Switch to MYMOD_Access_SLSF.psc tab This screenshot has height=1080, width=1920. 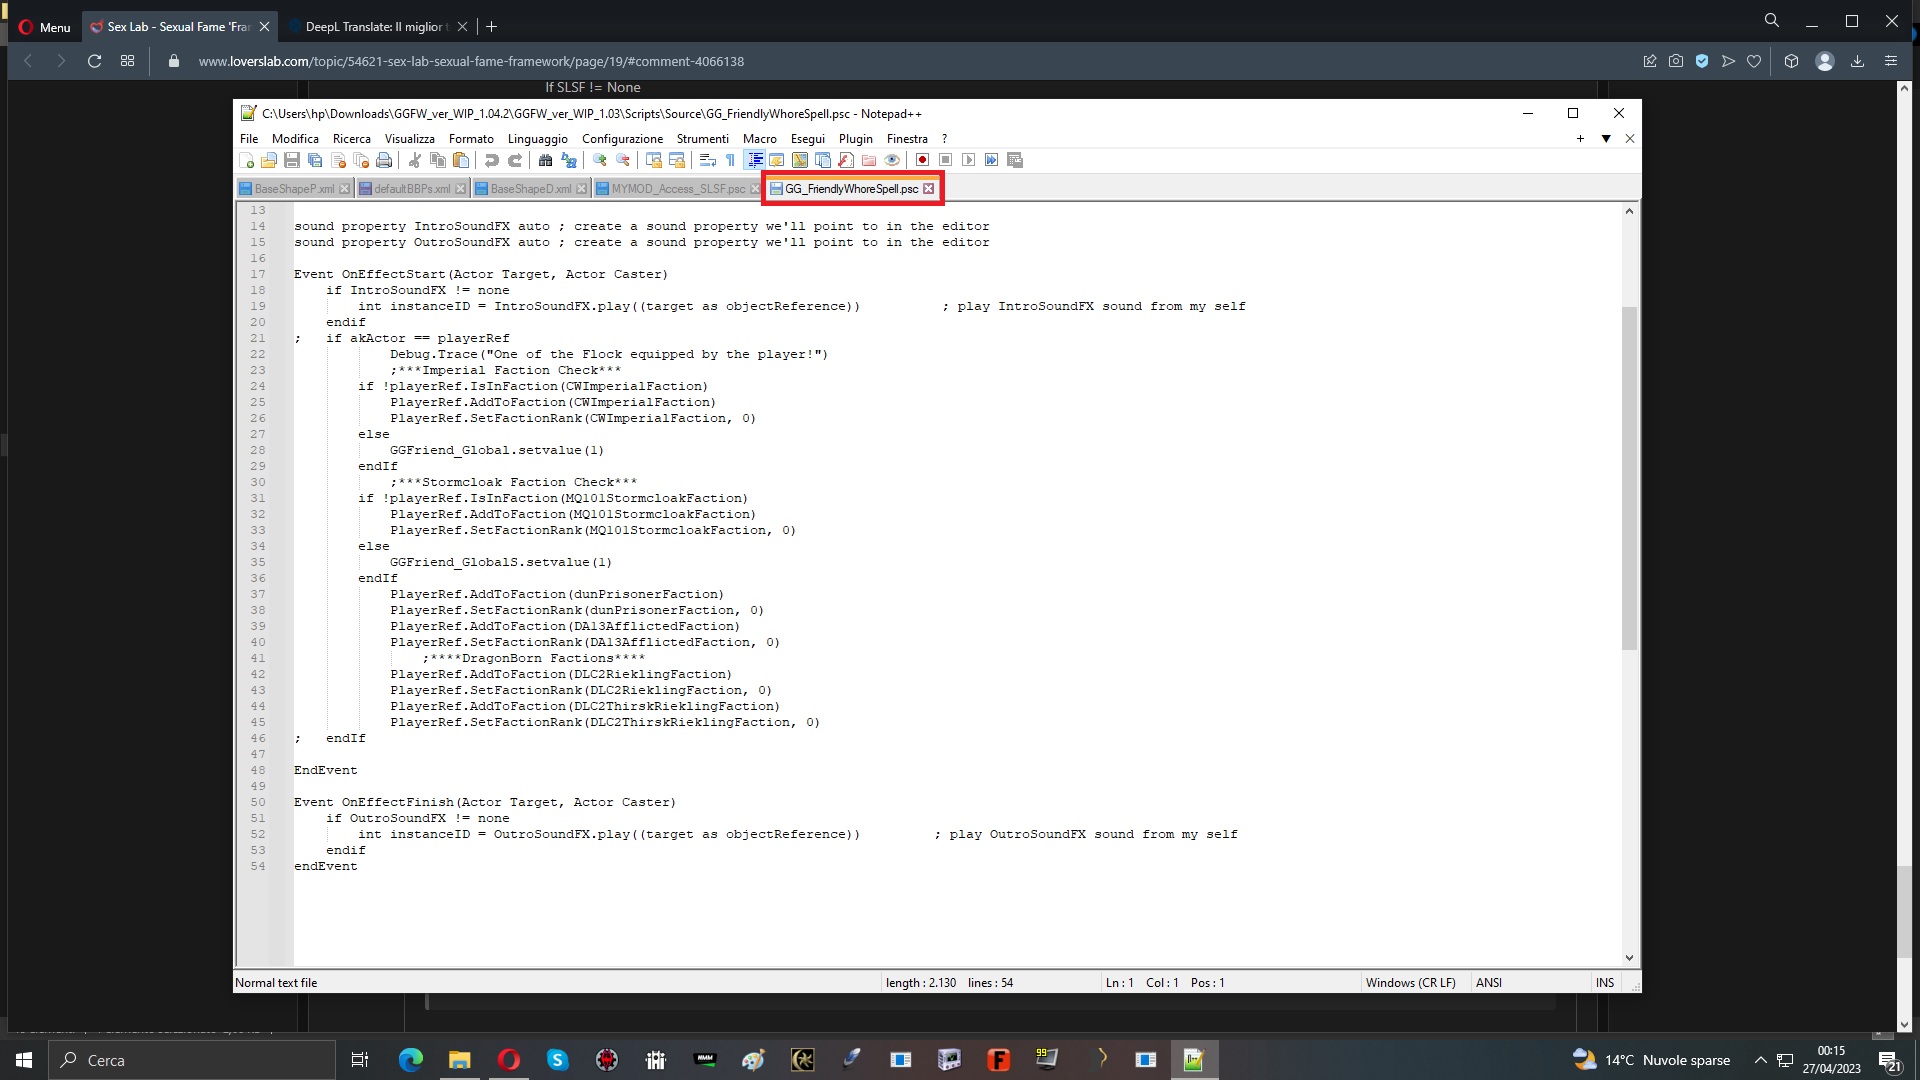click(x=677, y=189)
